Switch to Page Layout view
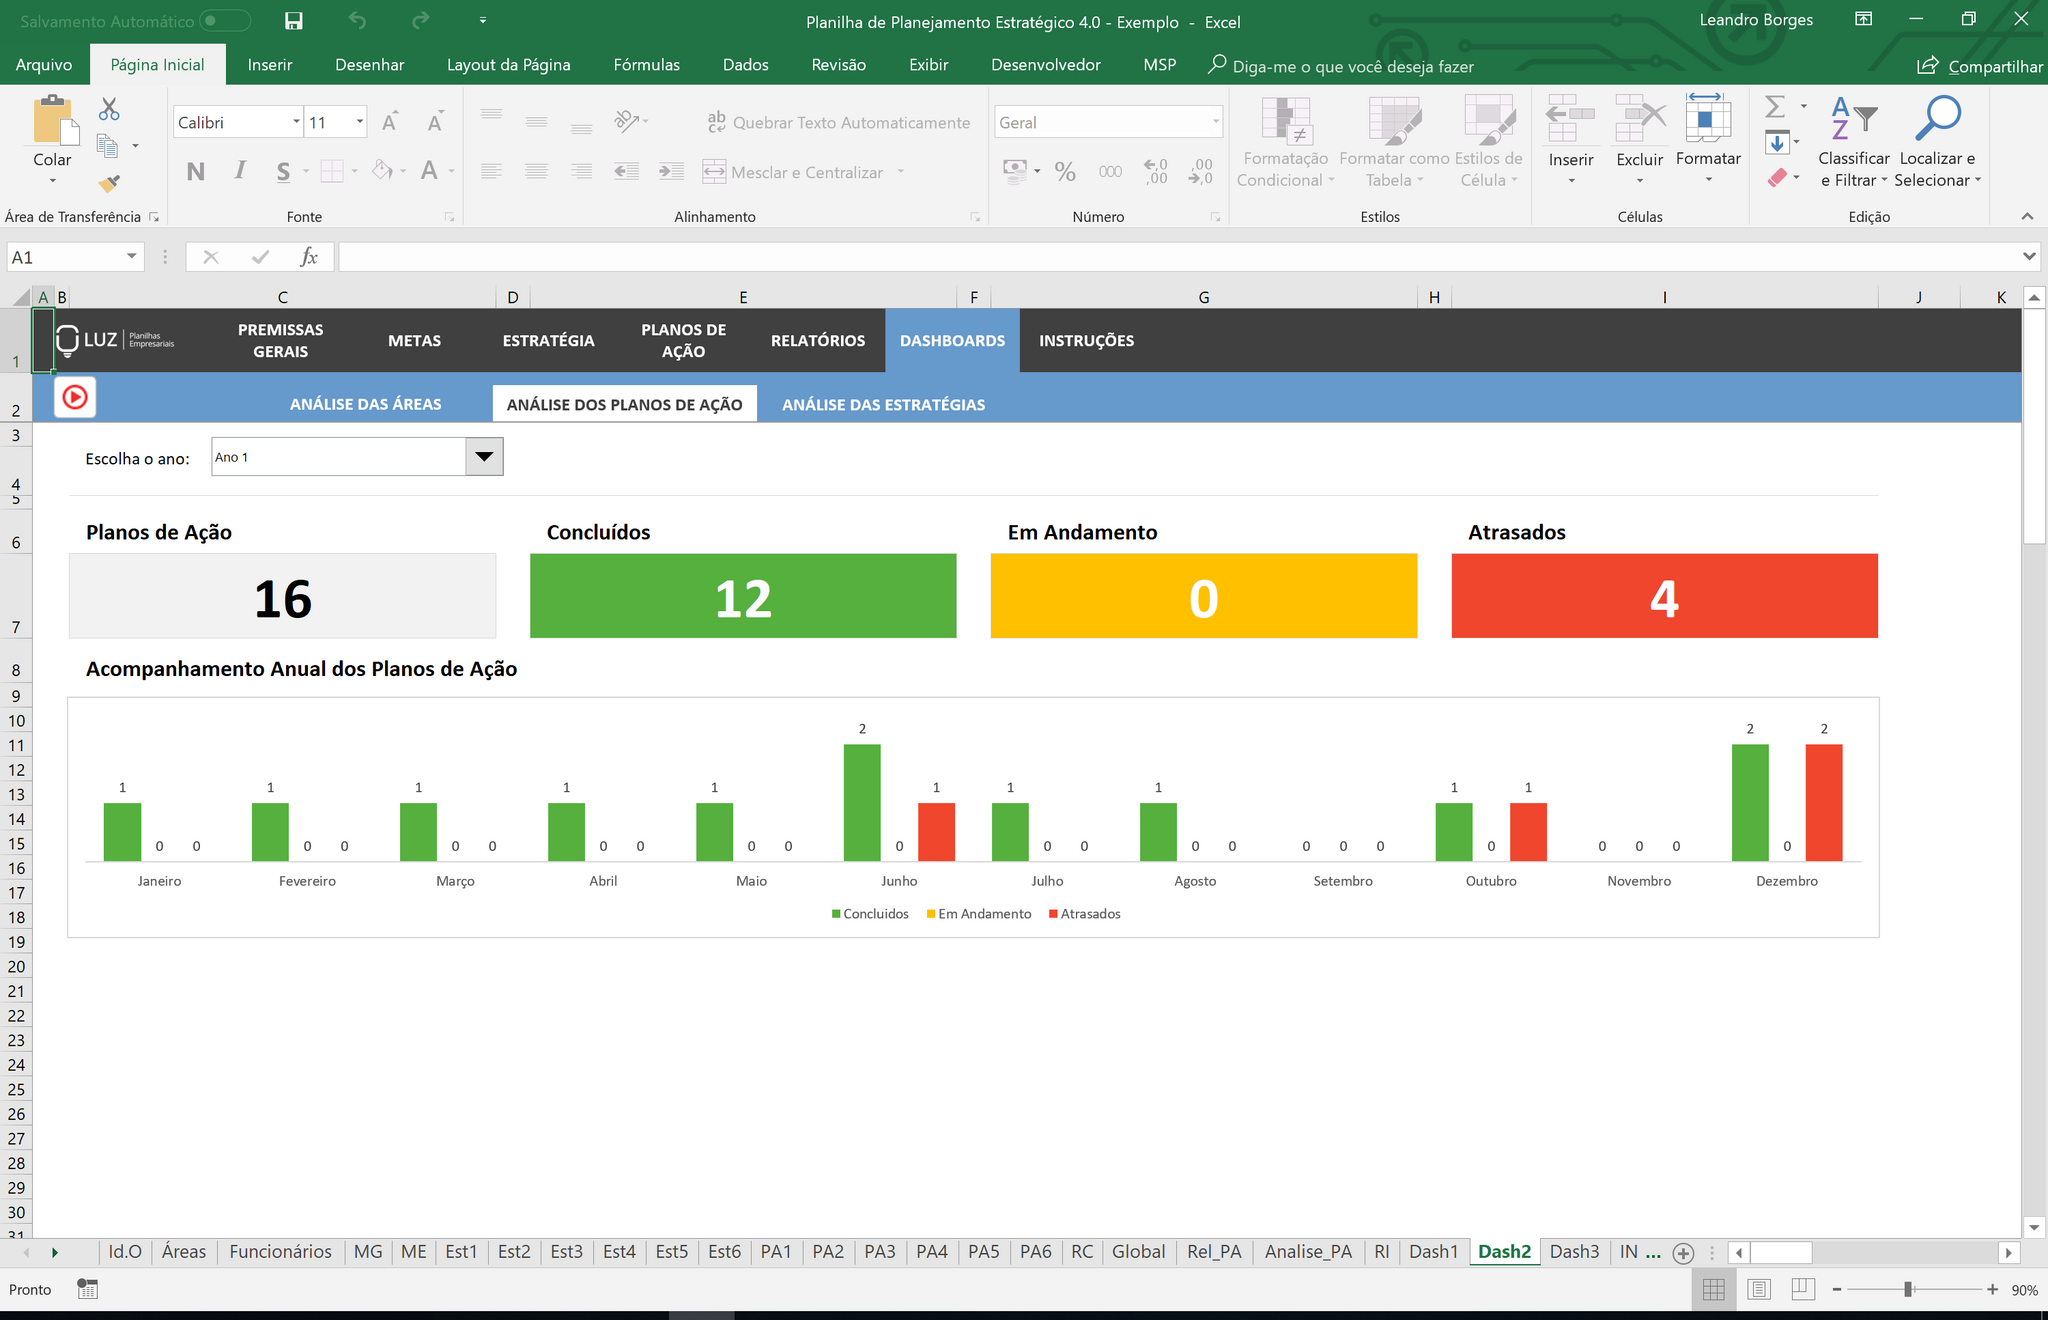Screen dimensions: 2048x1320 [1759, 1290]
